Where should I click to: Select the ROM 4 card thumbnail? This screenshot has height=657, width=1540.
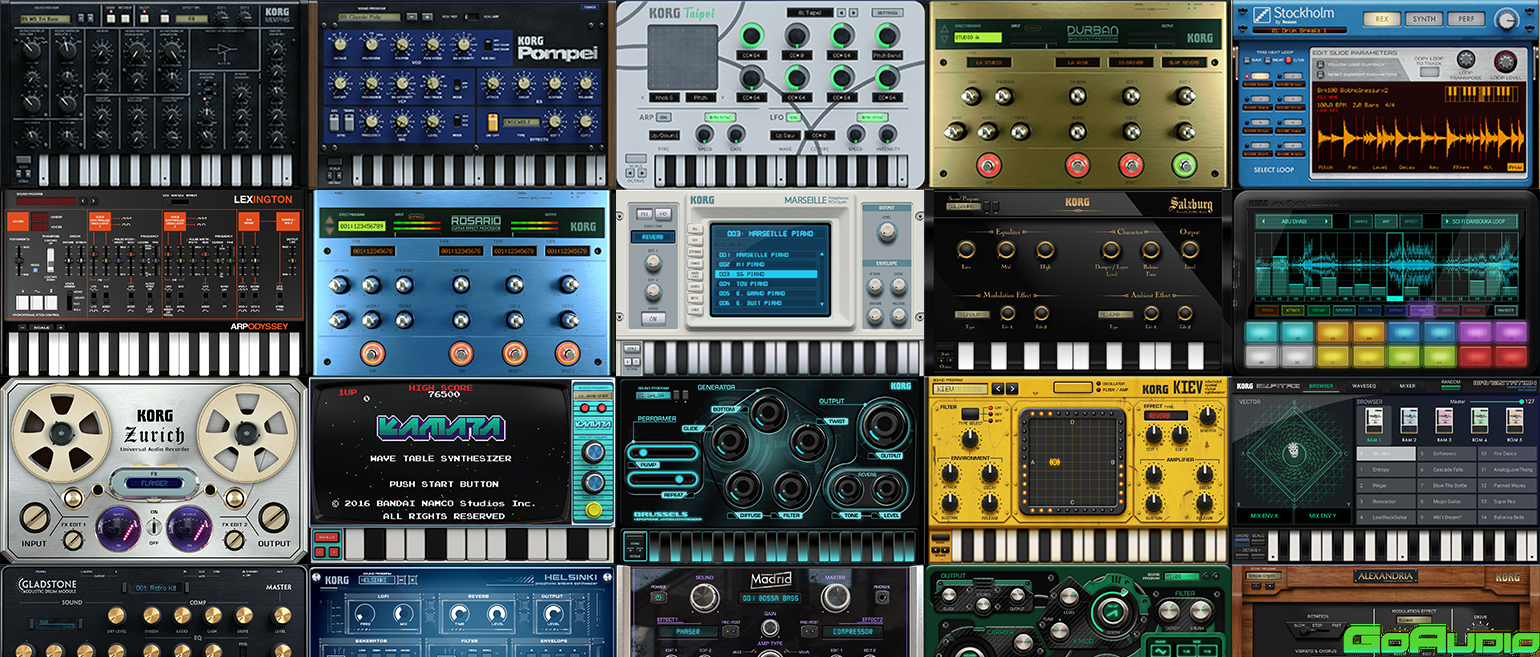coord(1478,420)
